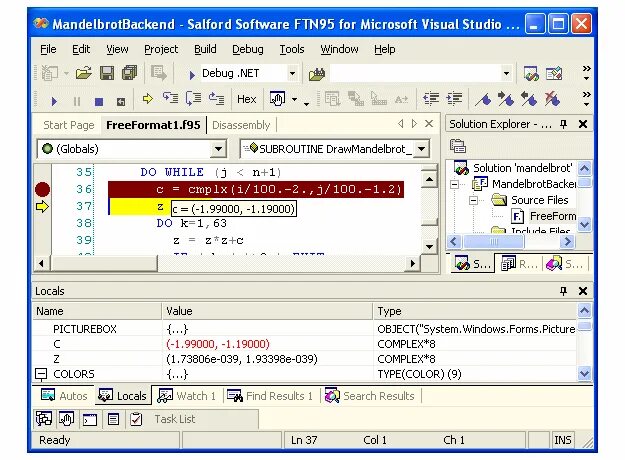The height and width of the screenshot is (460, 625).
Task: Click the code editor horizontal scrollbar thumb
Action: (x=105, y=263)
